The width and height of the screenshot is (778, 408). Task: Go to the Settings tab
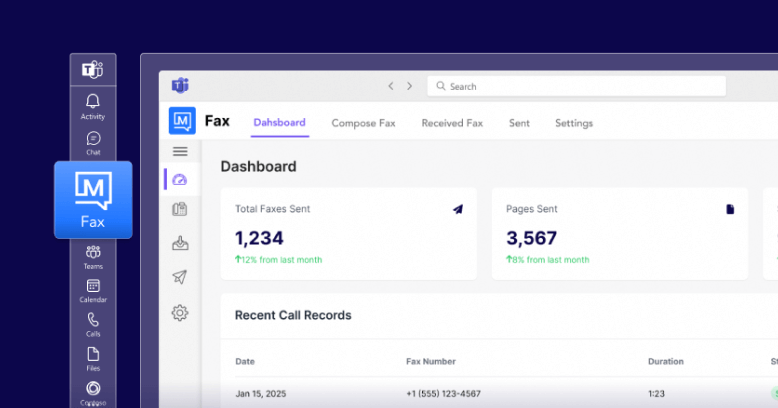click(x=574, y=123)
